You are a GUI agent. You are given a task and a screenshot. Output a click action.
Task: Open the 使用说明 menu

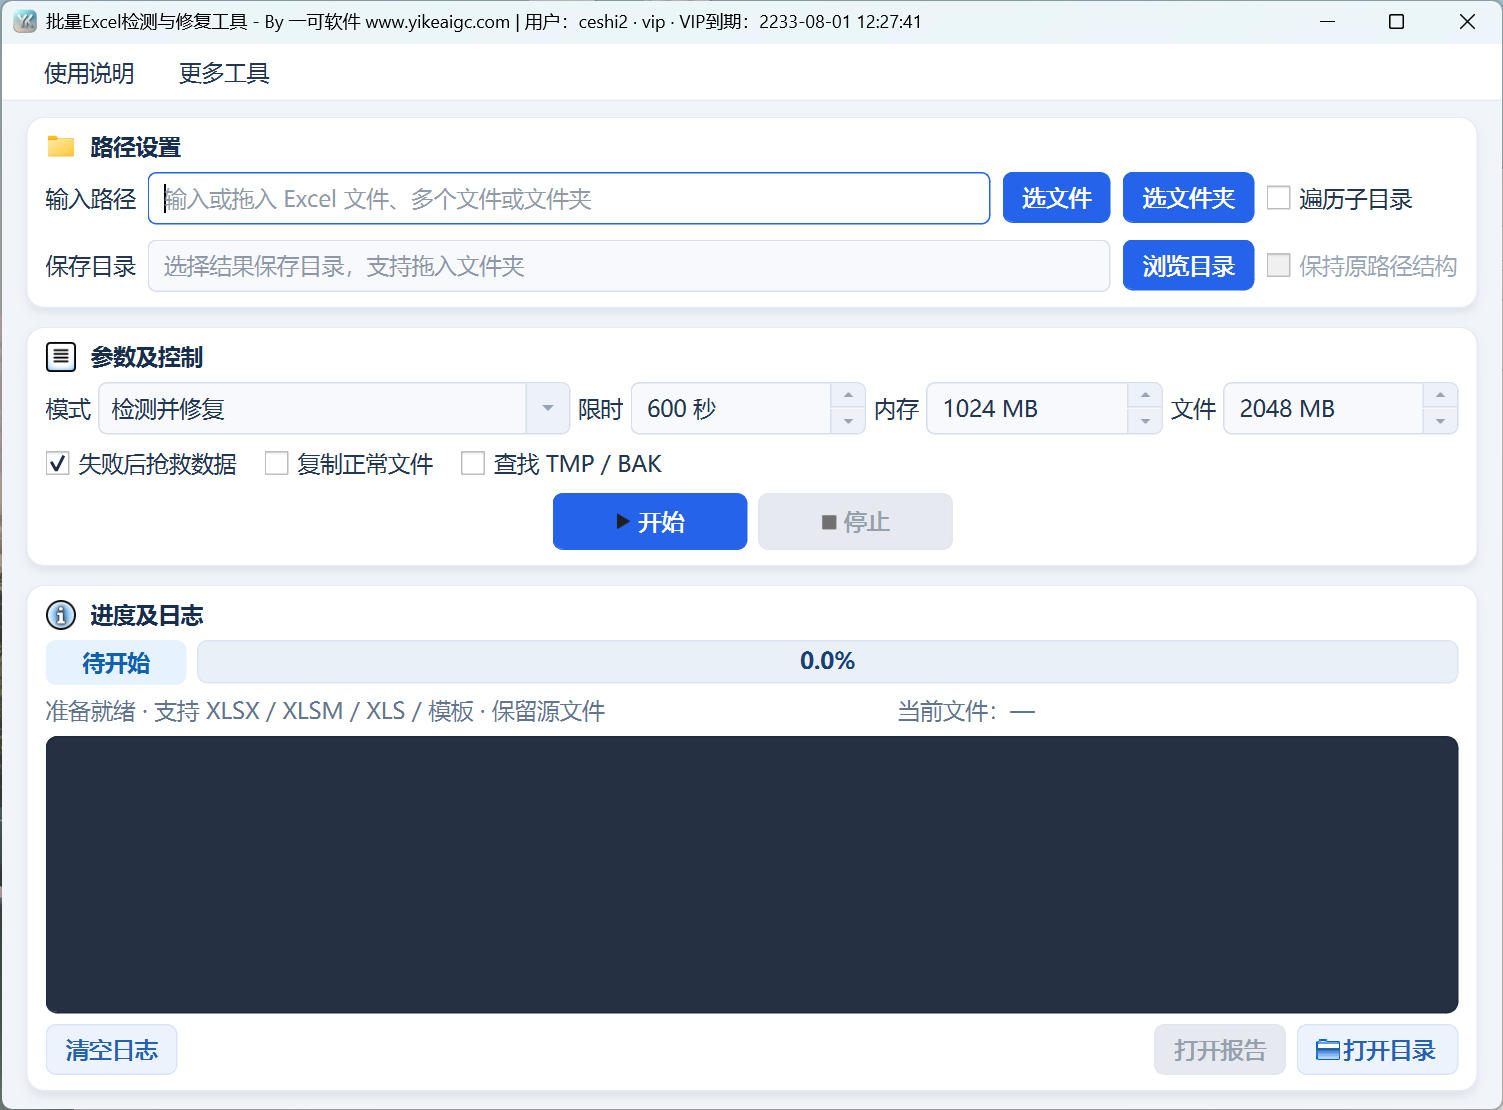(x=89, y=73)
